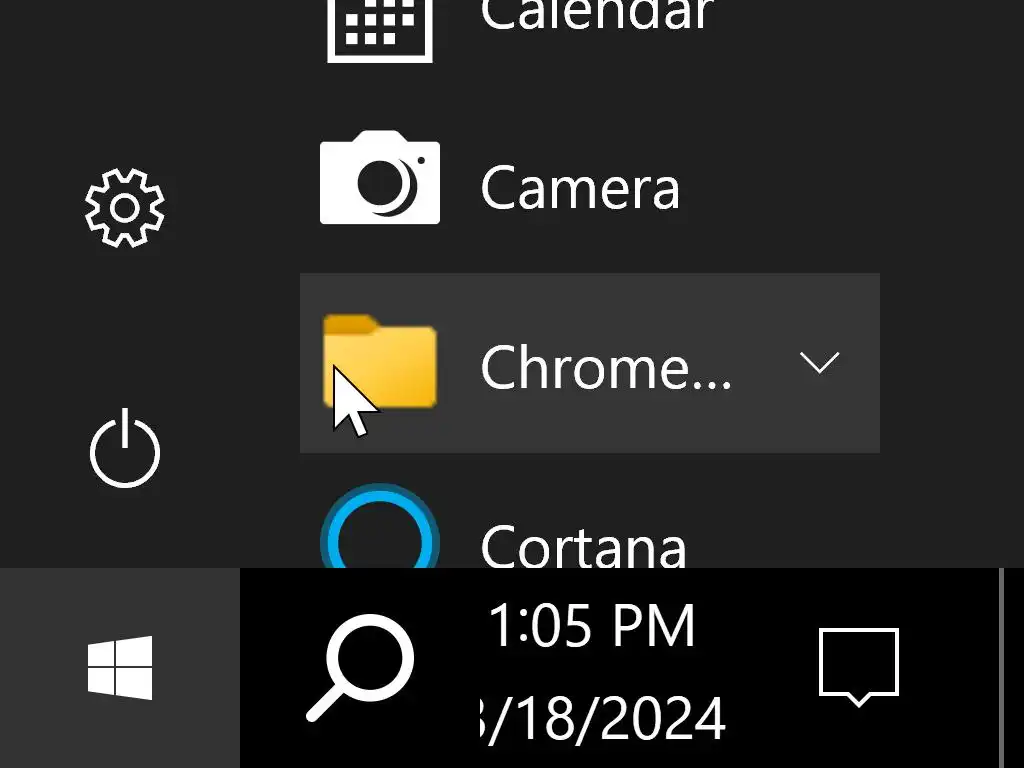Open the clock showing 1:05 PM
This screenshot has height=768, width=1024.
tap(592, 626)
